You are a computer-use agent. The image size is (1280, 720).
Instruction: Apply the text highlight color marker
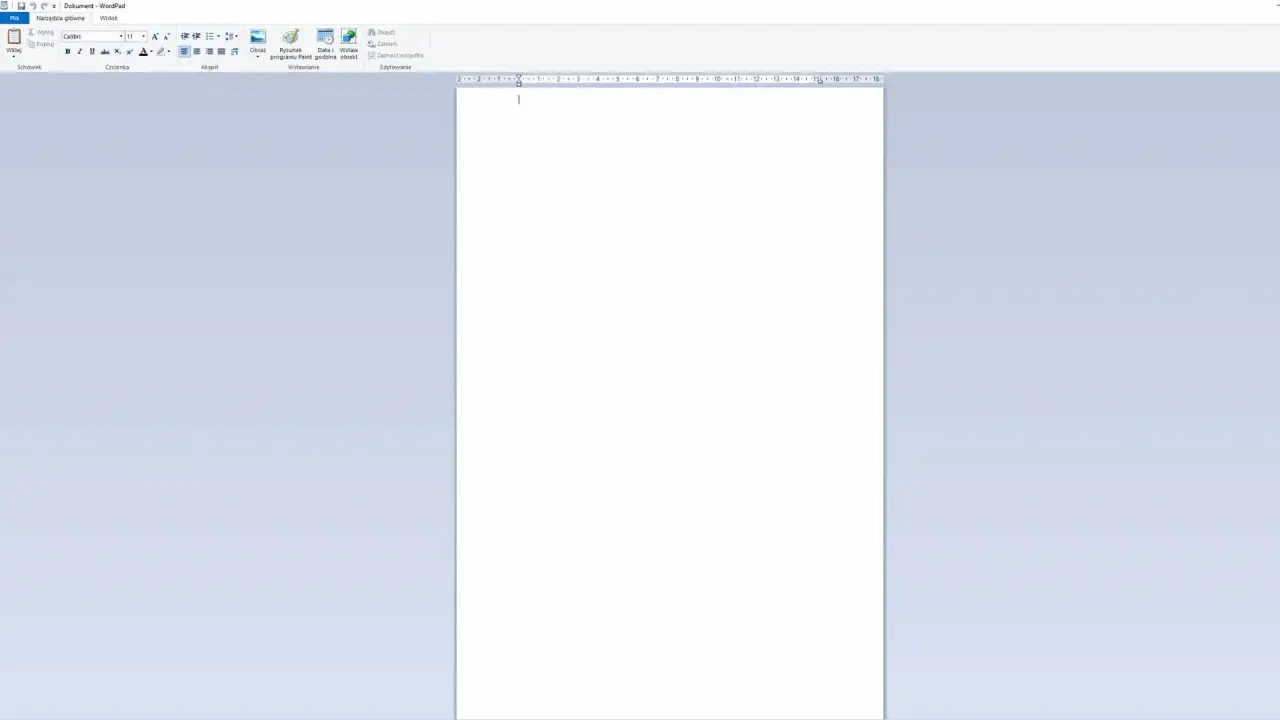(160, 52)
